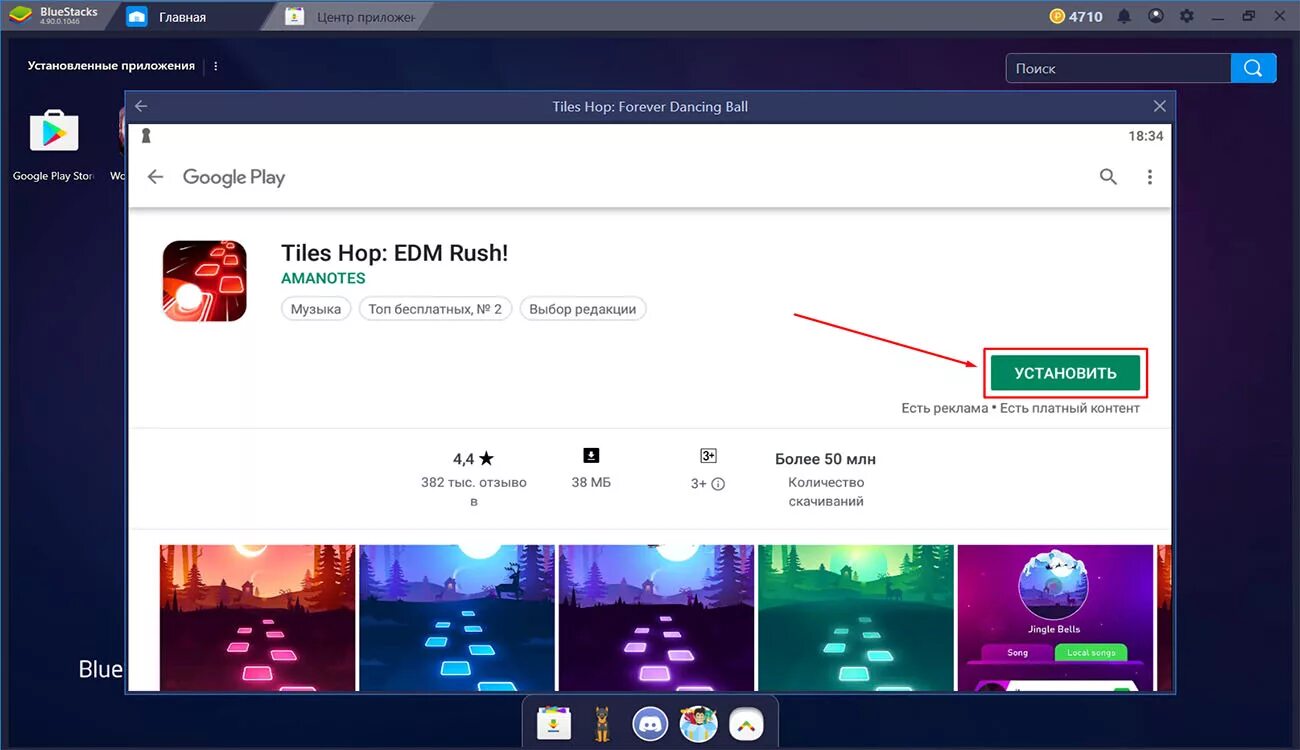
Task: Select the Музыка category chip
Action: point(316,309)
